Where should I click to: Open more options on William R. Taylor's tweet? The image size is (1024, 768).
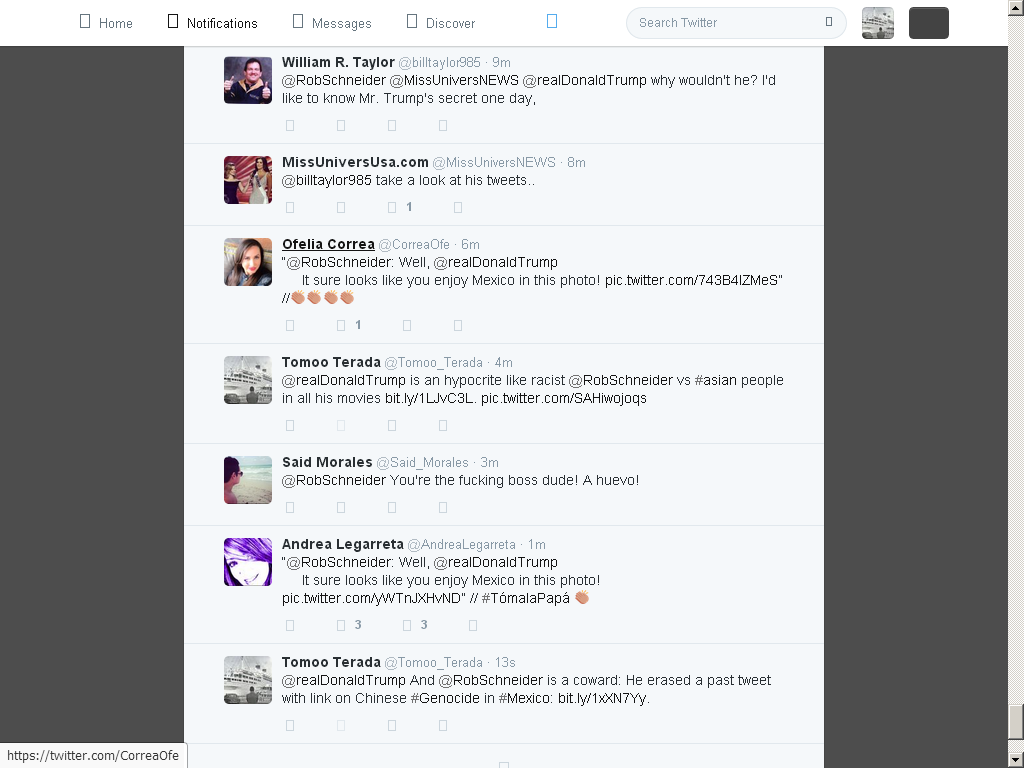click(x=443, y=125)
